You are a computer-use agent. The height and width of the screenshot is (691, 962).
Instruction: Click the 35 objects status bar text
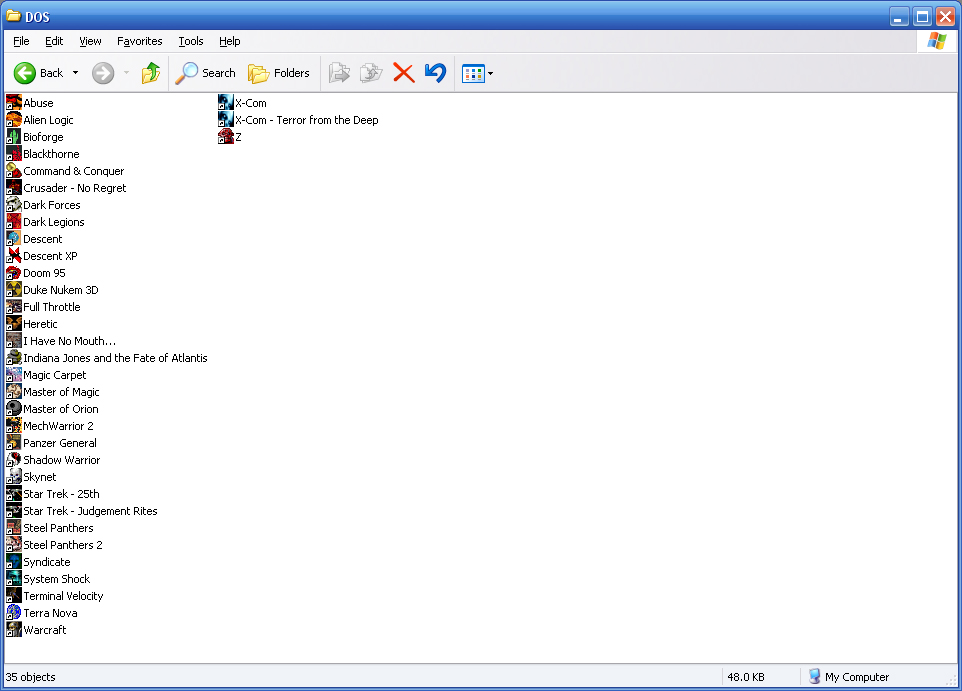click(31, 677)
